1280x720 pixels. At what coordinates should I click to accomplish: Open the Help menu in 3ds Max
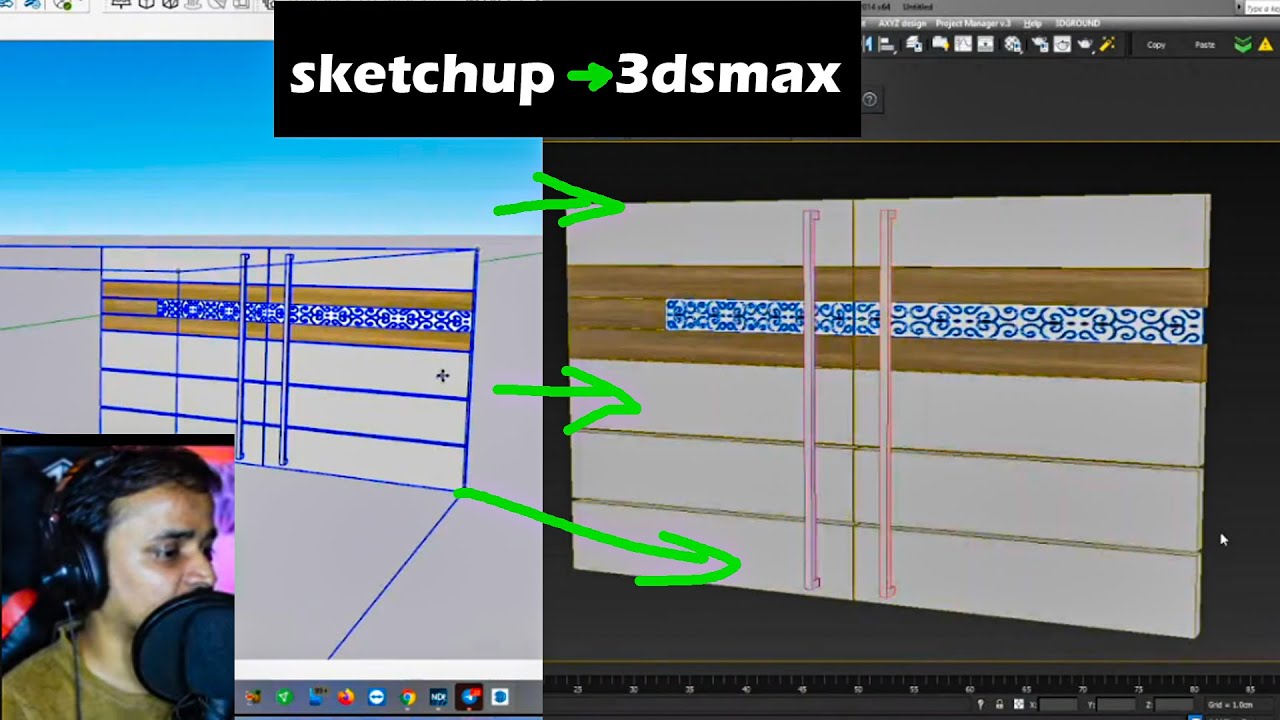[1033, 23]
